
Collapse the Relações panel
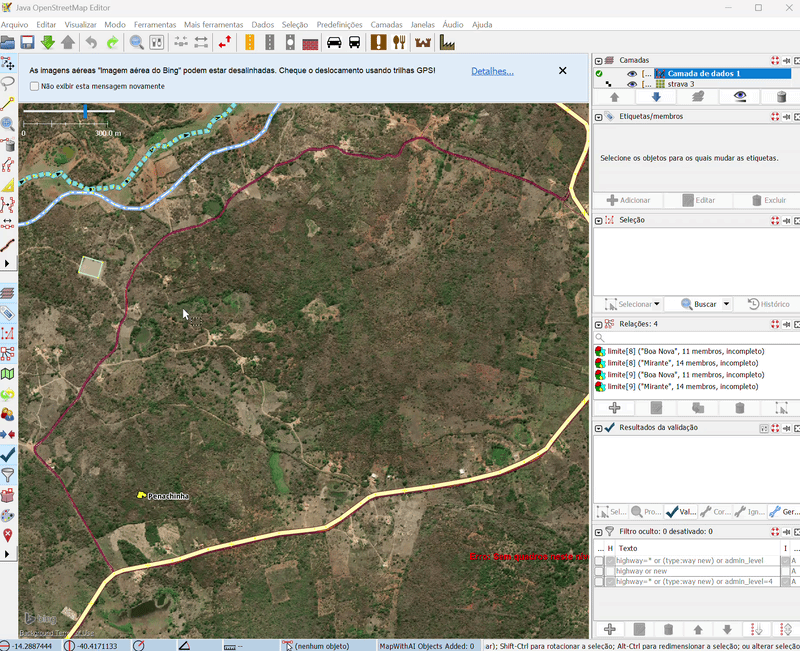(599, 324)
